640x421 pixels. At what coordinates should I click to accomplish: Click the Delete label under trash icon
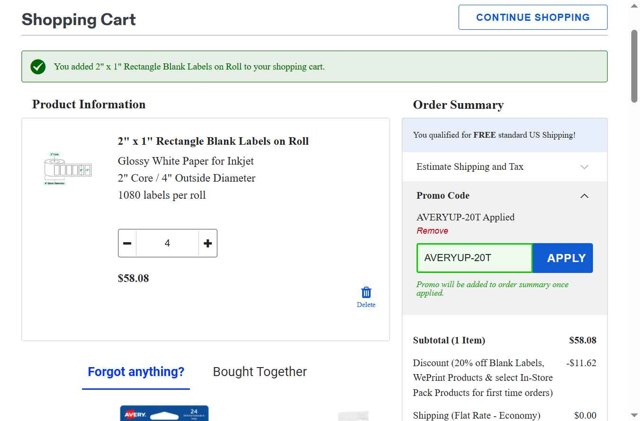366,305
